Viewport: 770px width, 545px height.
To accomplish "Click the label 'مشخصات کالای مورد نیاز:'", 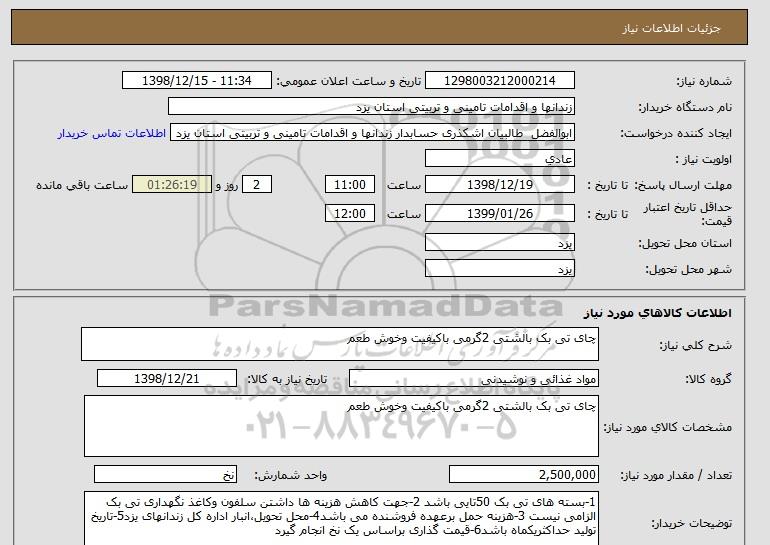I will [x=667, y=427].
